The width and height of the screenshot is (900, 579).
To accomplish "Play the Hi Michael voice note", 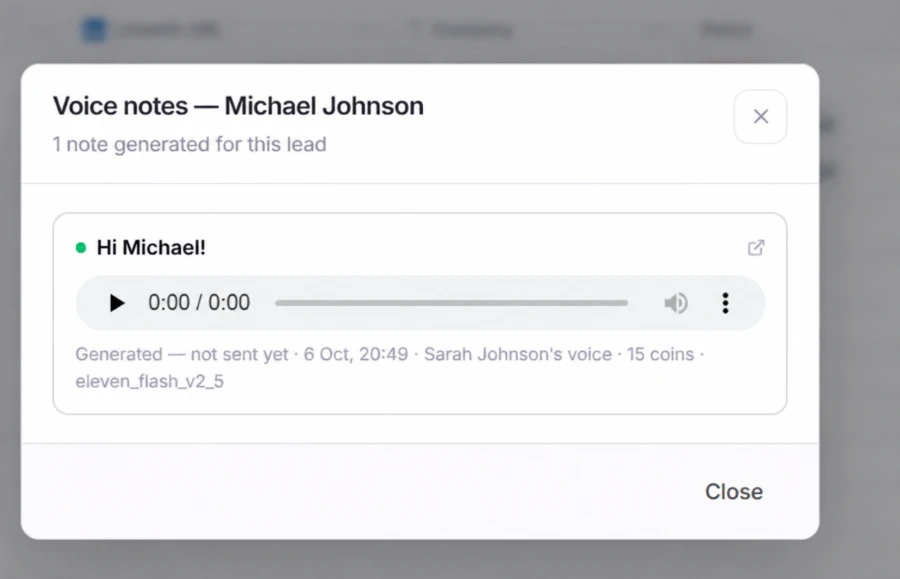I will pos(117,303).
